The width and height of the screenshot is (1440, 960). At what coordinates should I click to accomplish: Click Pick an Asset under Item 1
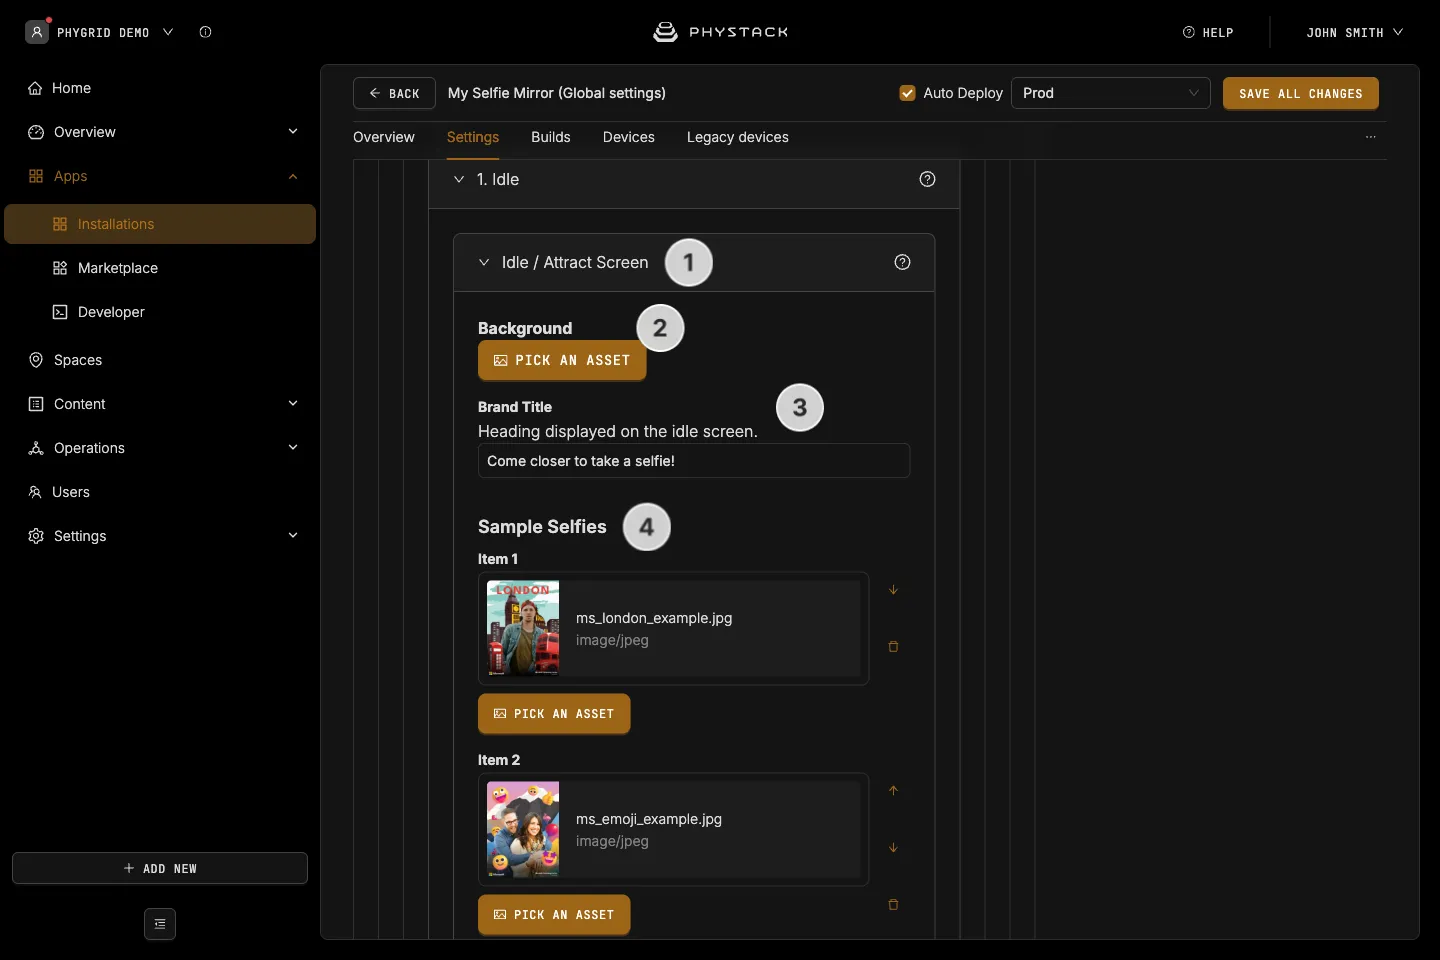click(554, 714)
